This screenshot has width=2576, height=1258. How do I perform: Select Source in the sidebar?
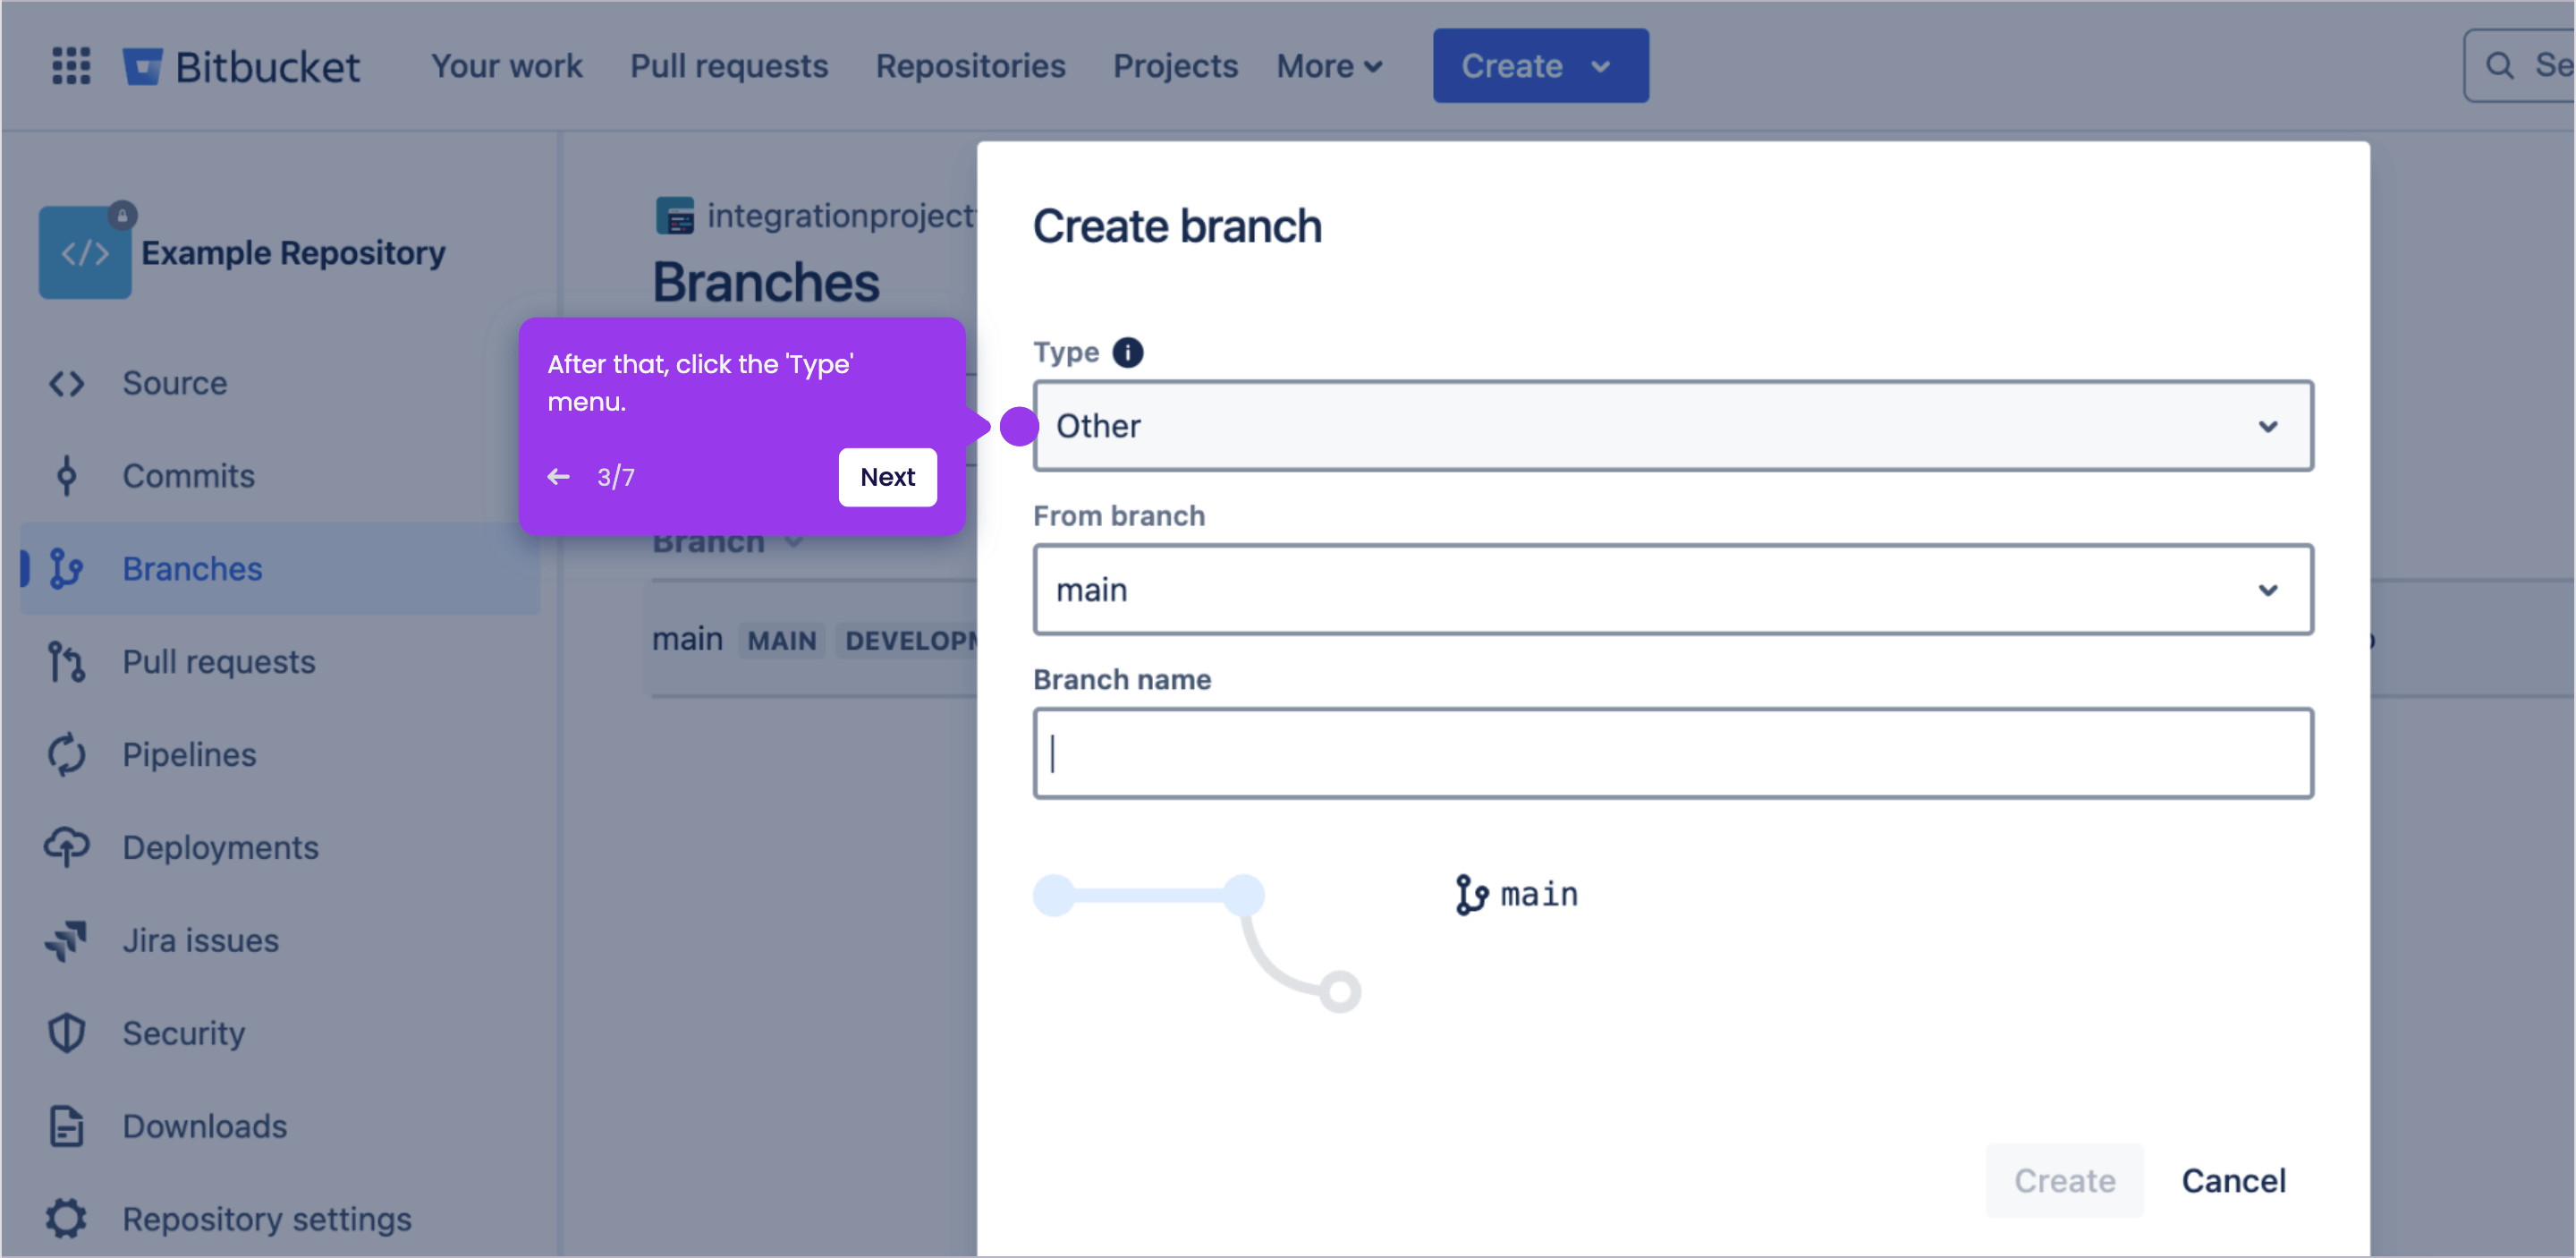(x=280, y=383)
